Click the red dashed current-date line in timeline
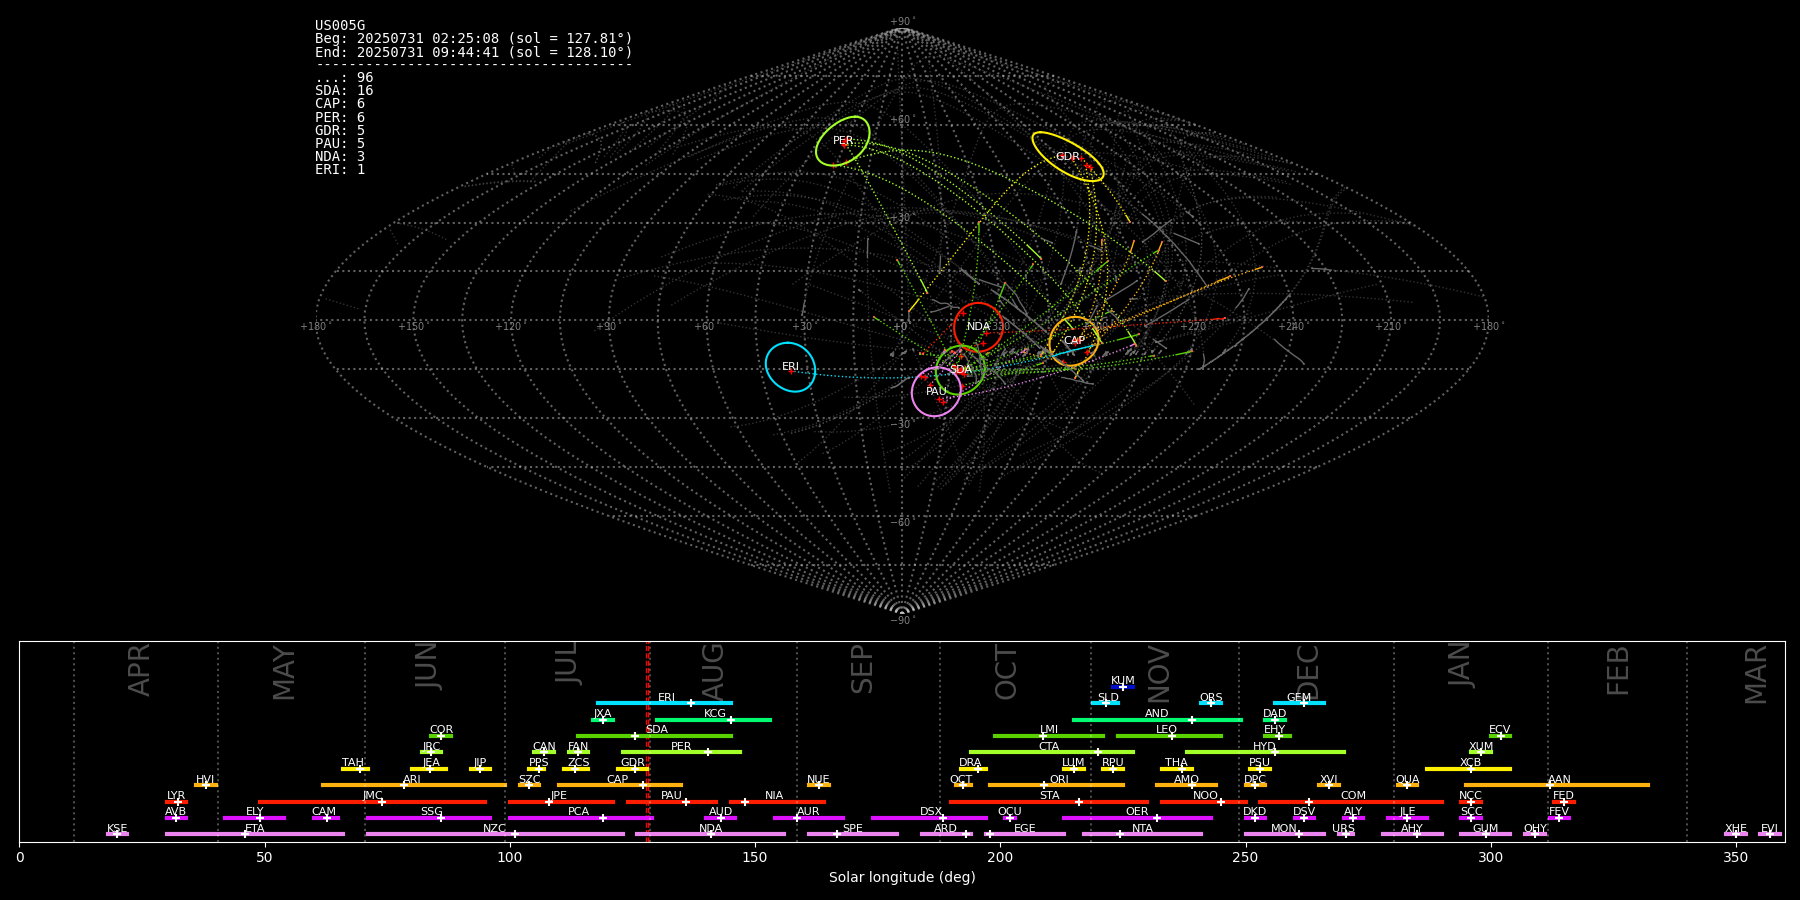1800x900 pixels. (x=648, y=741)
